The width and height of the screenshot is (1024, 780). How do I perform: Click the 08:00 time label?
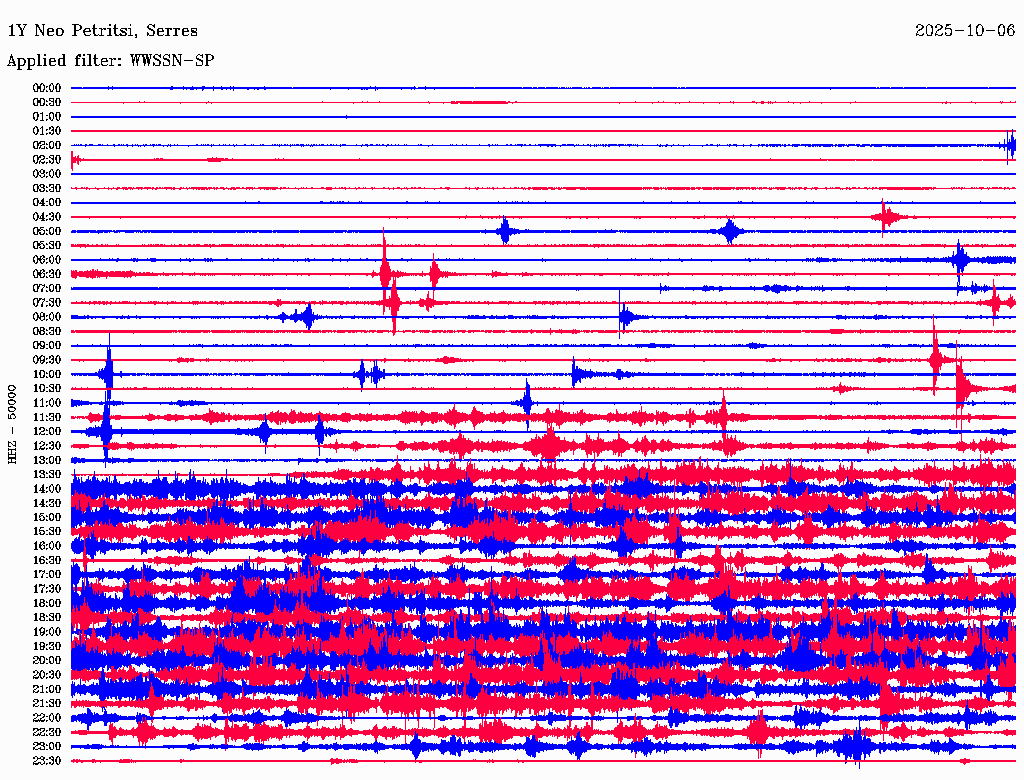click(x=46, y=317)
